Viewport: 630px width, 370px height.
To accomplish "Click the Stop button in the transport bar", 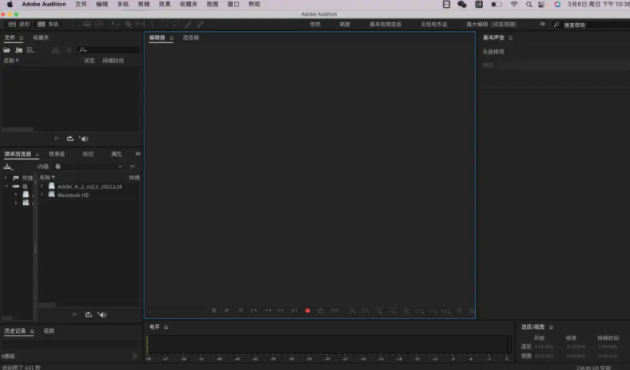I will [x=214, y=311].
